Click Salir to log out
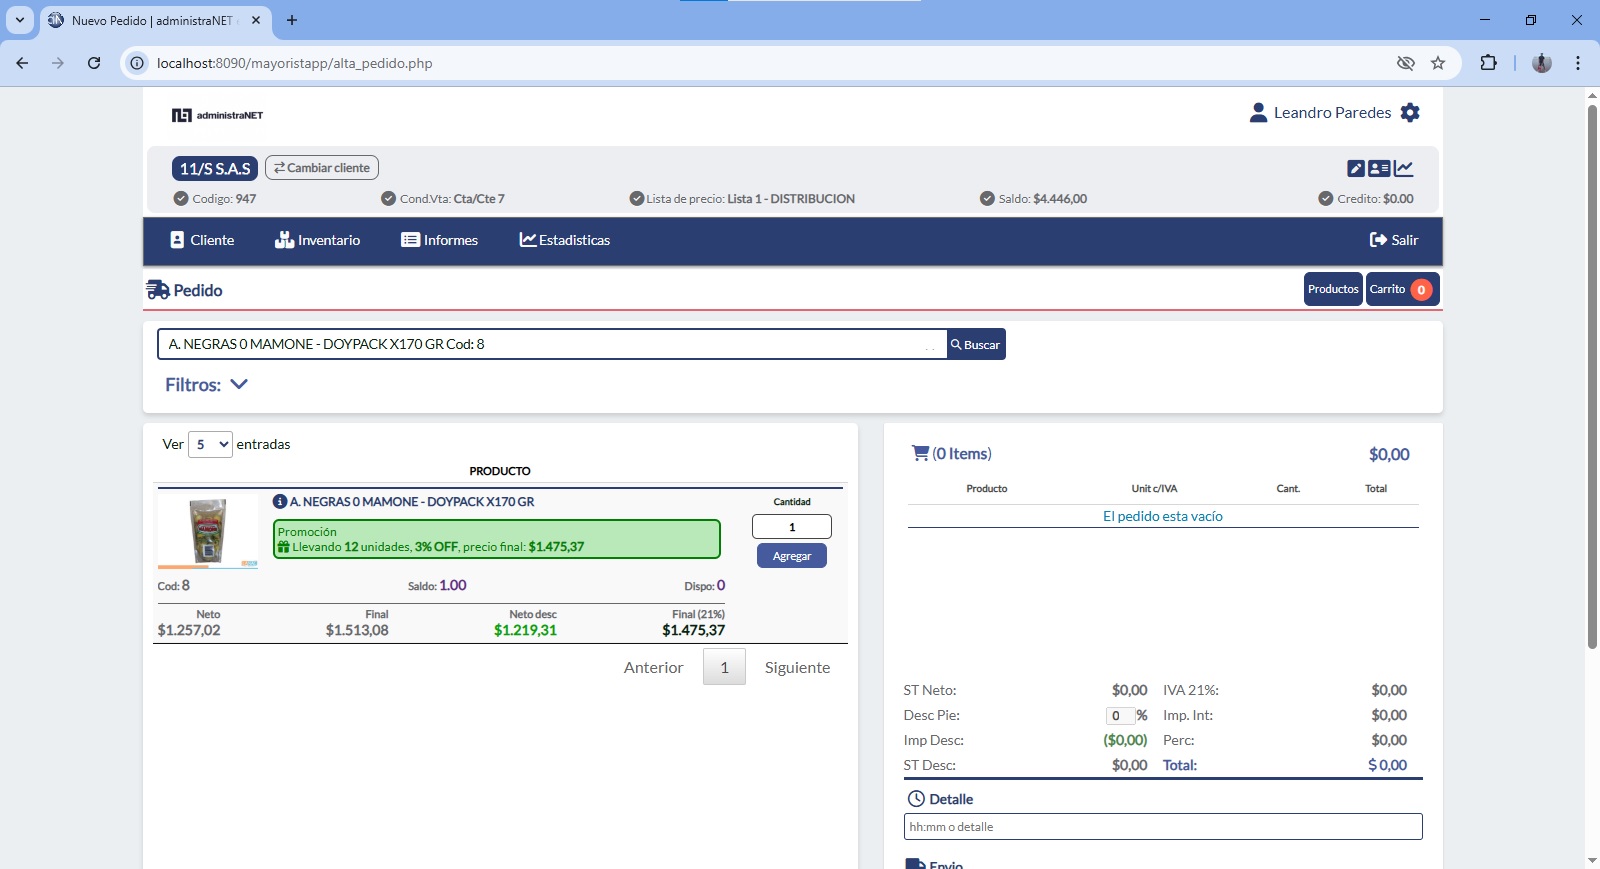This screenshot has height=869, width=1600. click(1393, 240)
